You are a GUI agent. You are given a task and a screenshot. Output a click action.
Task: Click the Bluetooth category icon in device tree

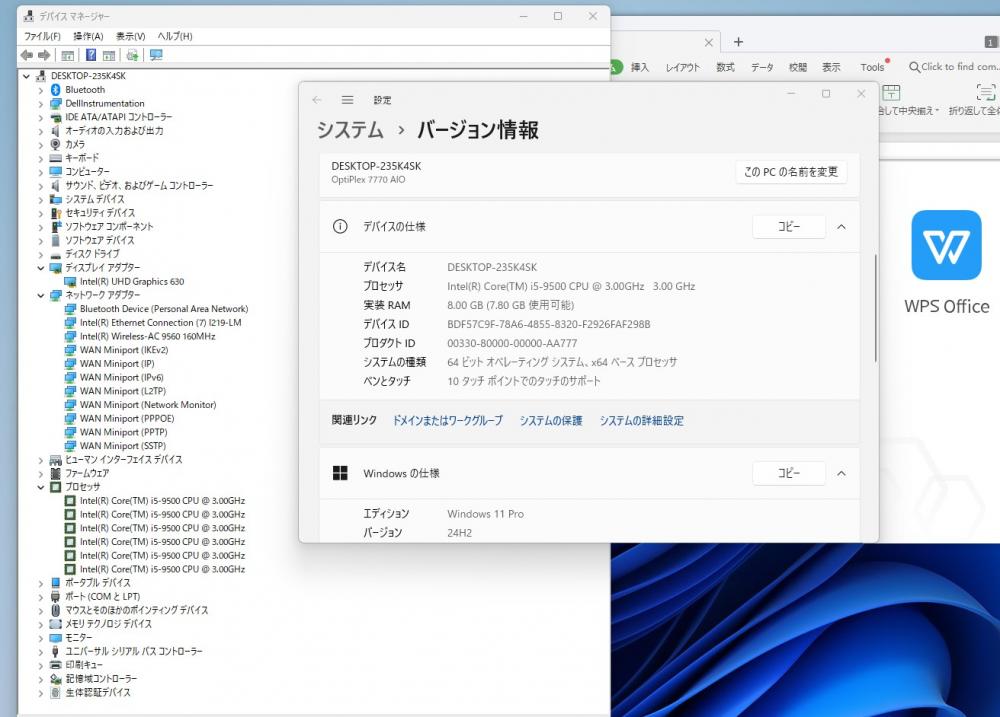click(x=55, y=90)
